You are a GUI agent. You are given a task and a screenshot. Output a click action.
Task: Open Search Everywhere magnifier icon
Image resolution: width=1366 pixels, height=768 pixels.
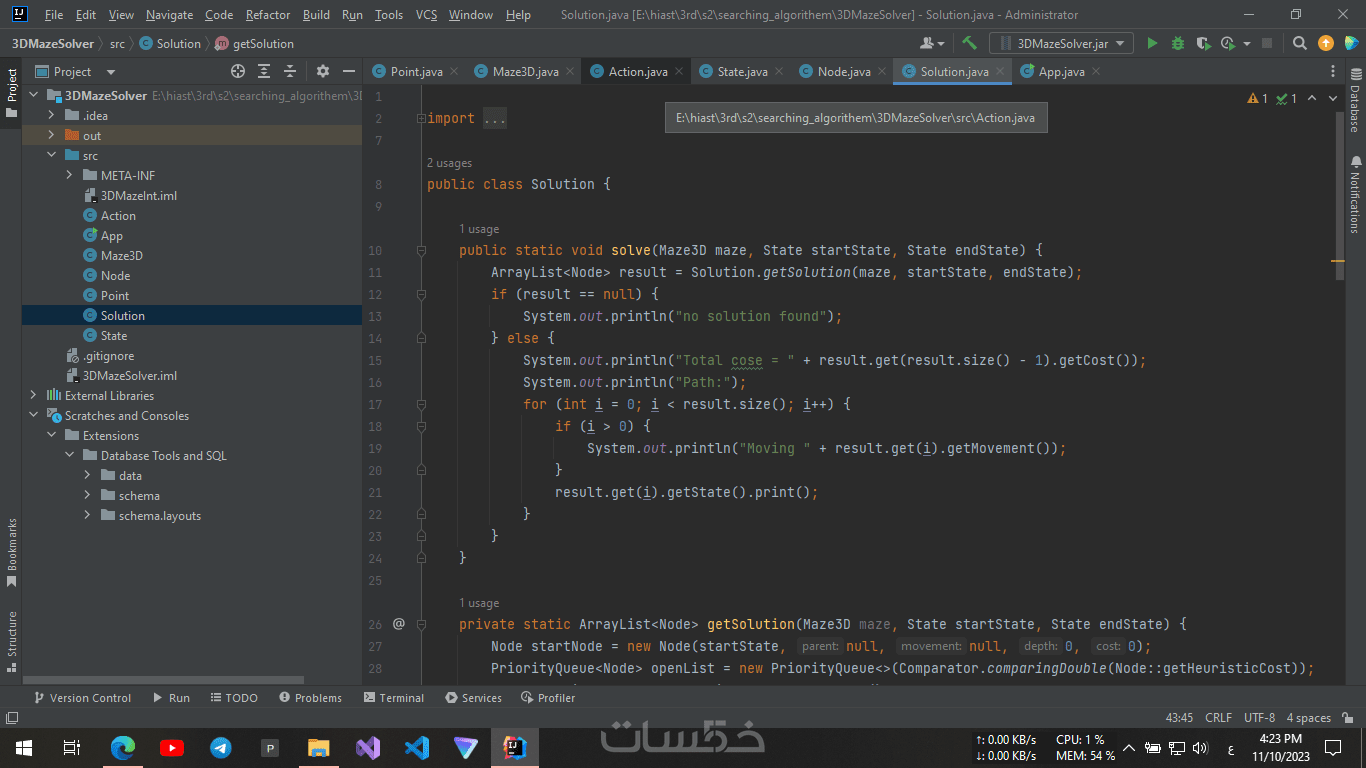click(x=1299, y=43)
